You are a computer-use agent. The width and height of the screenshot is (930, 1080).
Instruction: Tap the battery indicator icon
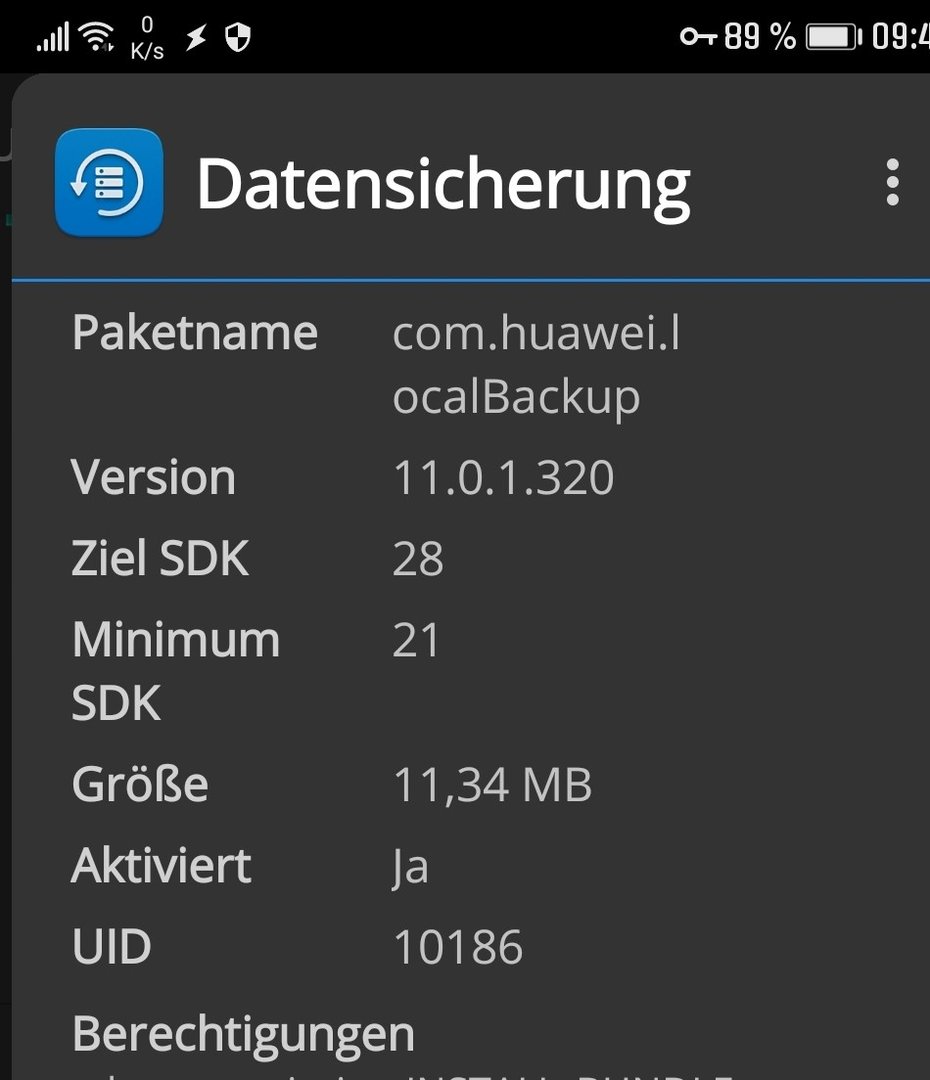(x=834, y=37)
